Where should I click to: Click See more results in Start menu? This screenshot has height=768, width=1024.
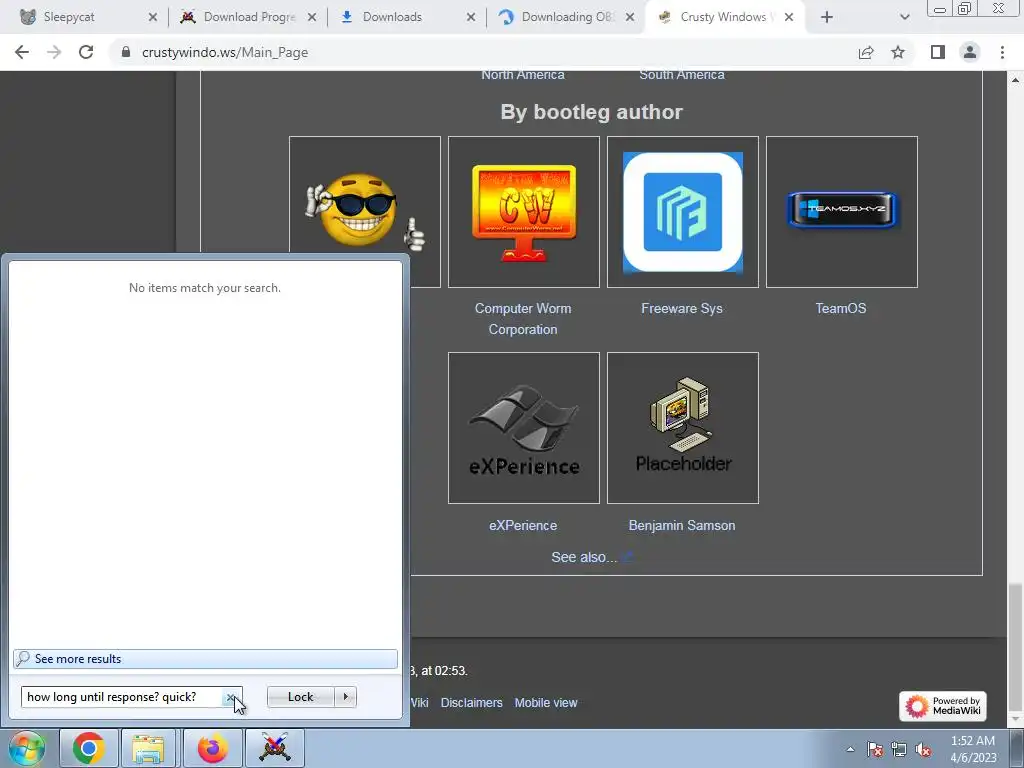point(205,659)
